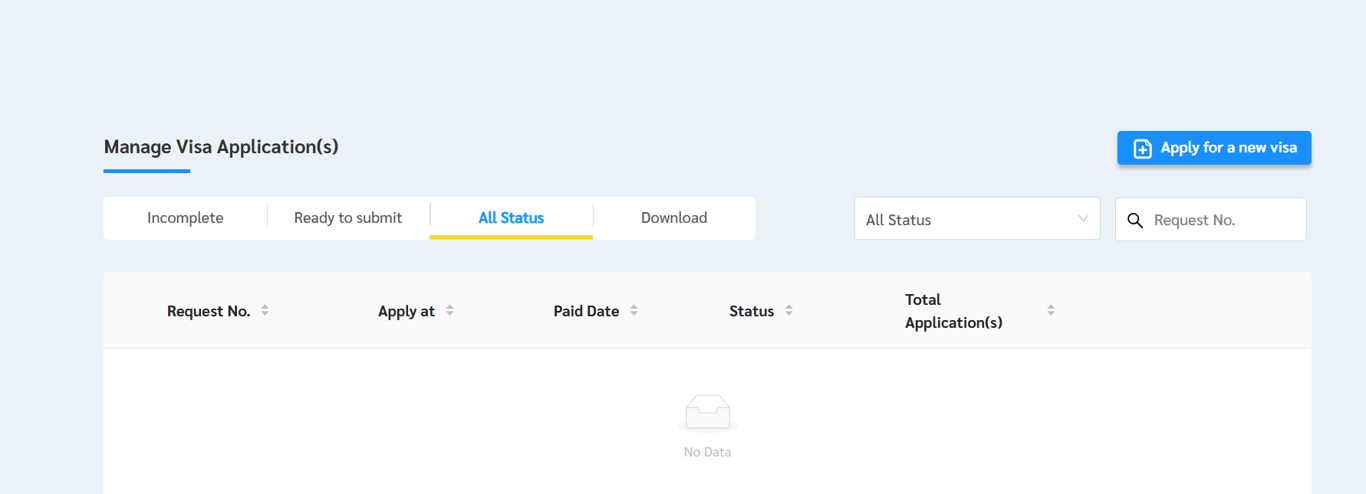Click the Status column header label
Viewport: 1366px width, 494px height.
(x=751, y=311)
